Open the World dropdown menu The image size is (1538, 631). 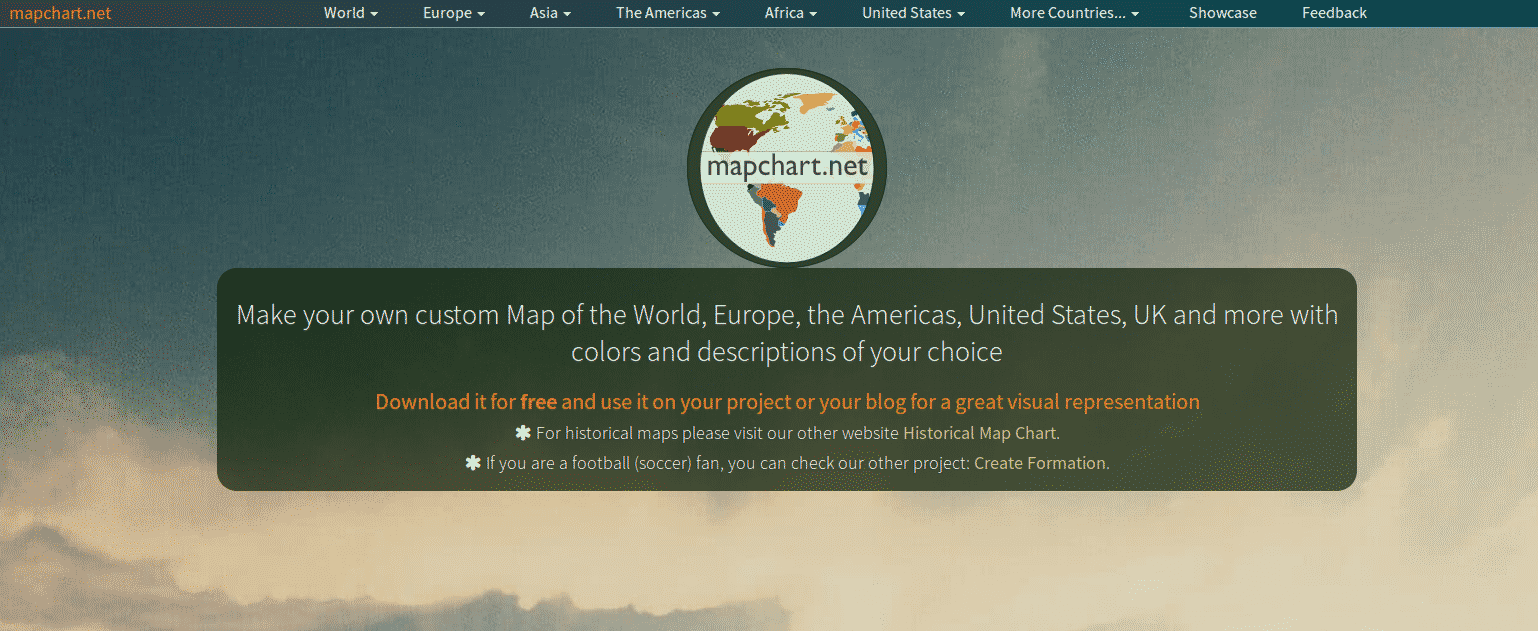click(x=350, y=13)
